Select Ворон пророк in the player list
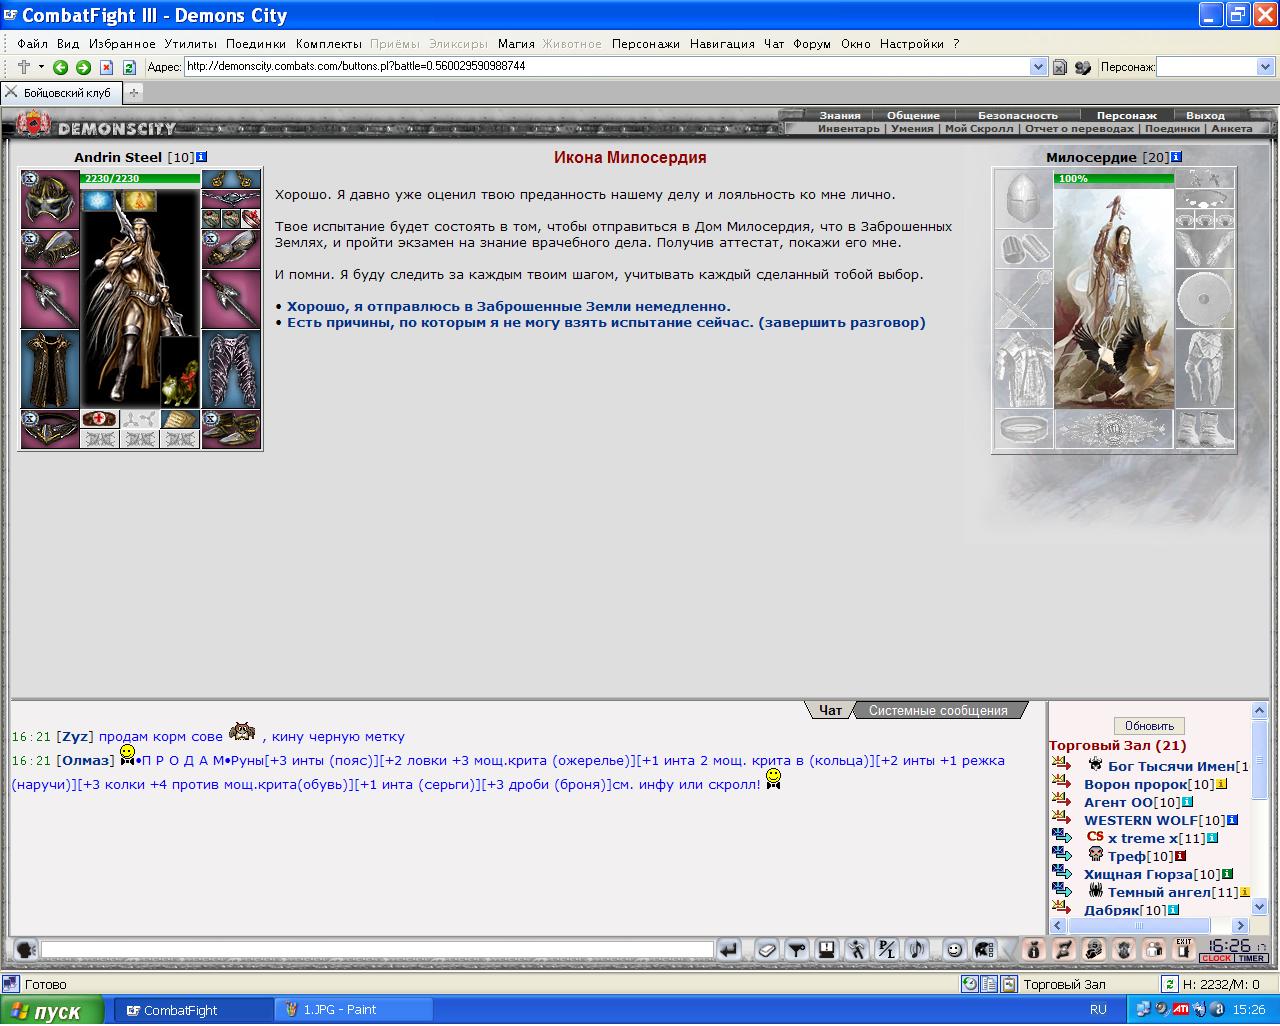Image resolution: width=1280 pixels, height=1026 pixels. click(x=1135, y=785)
